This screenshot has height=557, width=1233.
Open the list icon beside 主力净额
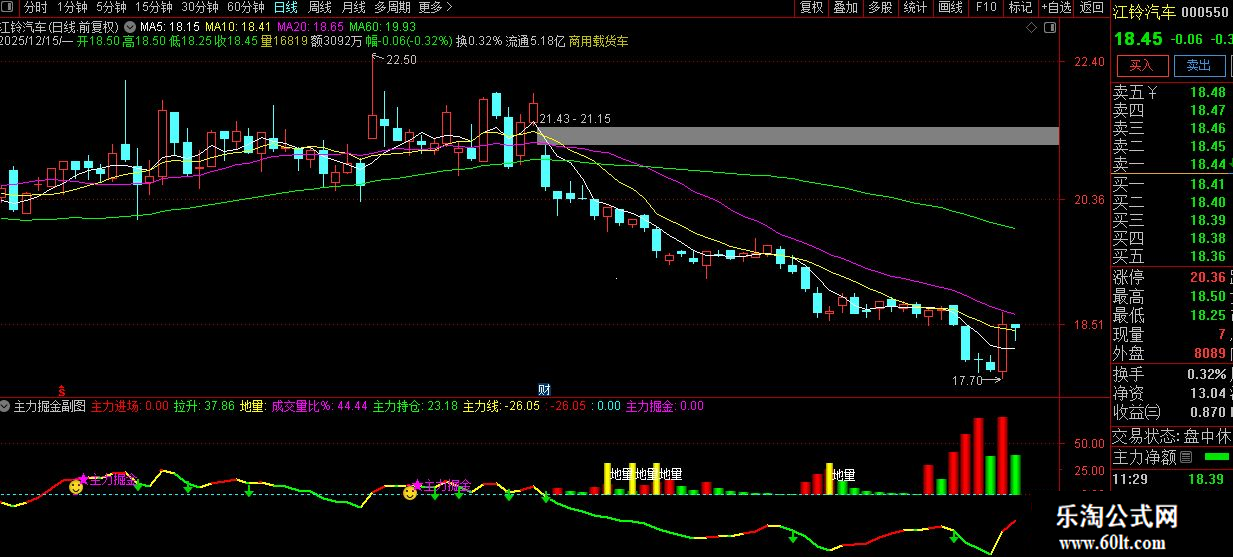1186,457
